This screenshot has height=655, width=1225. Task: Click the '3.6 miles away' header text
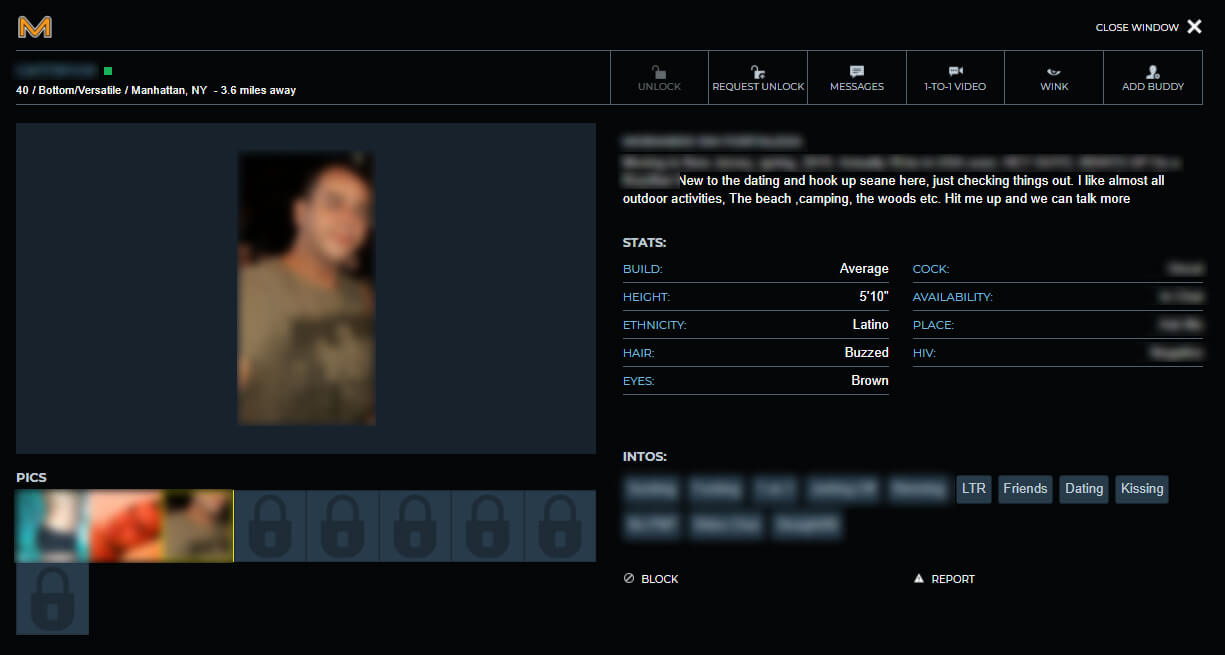pyautogui.click(x=258, y=90)
